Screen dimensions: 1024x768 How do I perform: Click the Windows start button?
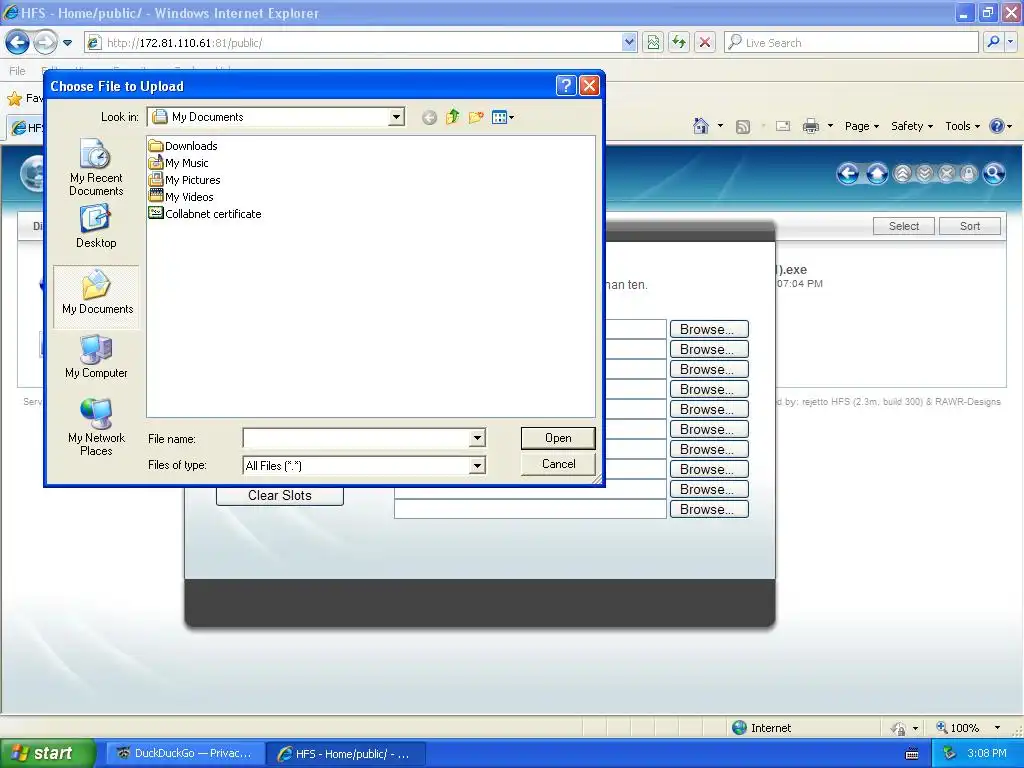47,753
